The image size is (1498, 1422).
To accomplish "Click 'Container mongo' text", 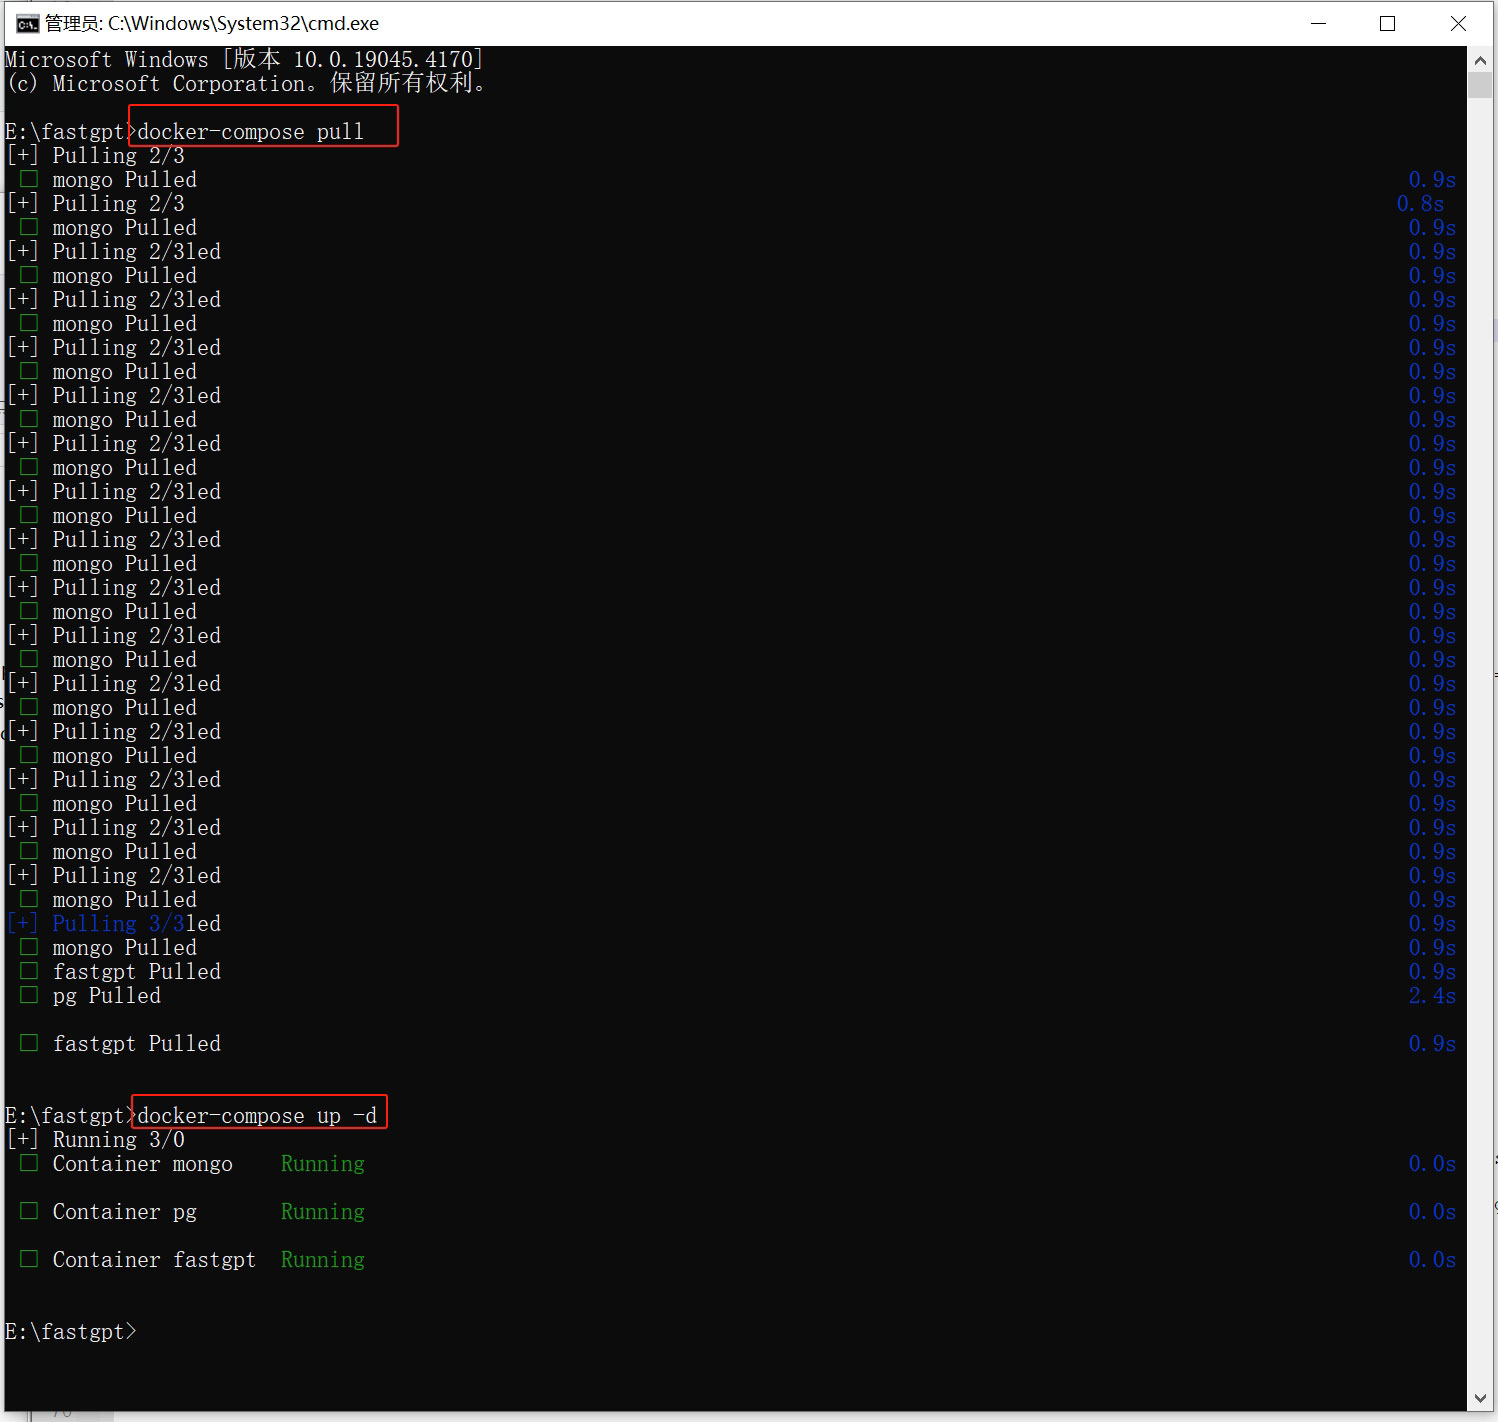I will click(142, 1164).
